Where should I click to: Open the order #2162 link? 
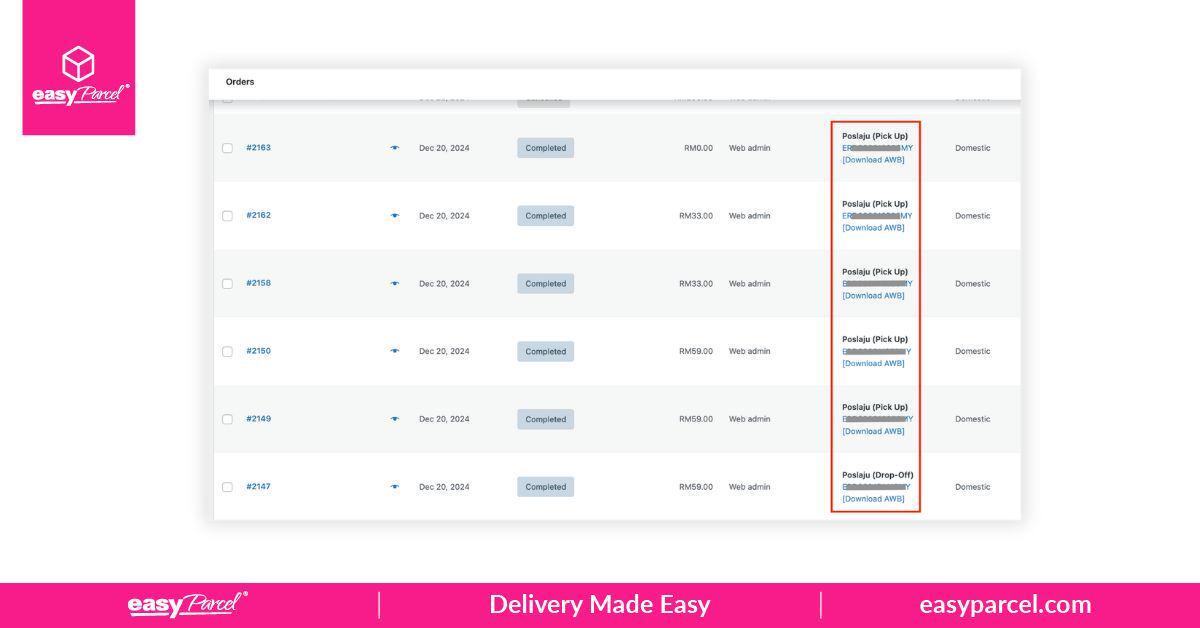(x=258, y=215)
